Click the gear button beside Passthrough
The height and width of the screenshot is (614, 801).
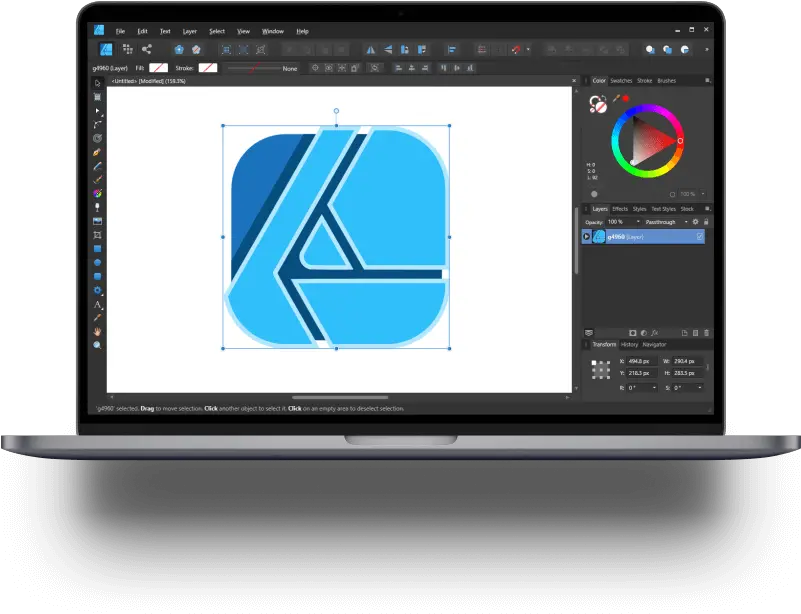point(695,221)
